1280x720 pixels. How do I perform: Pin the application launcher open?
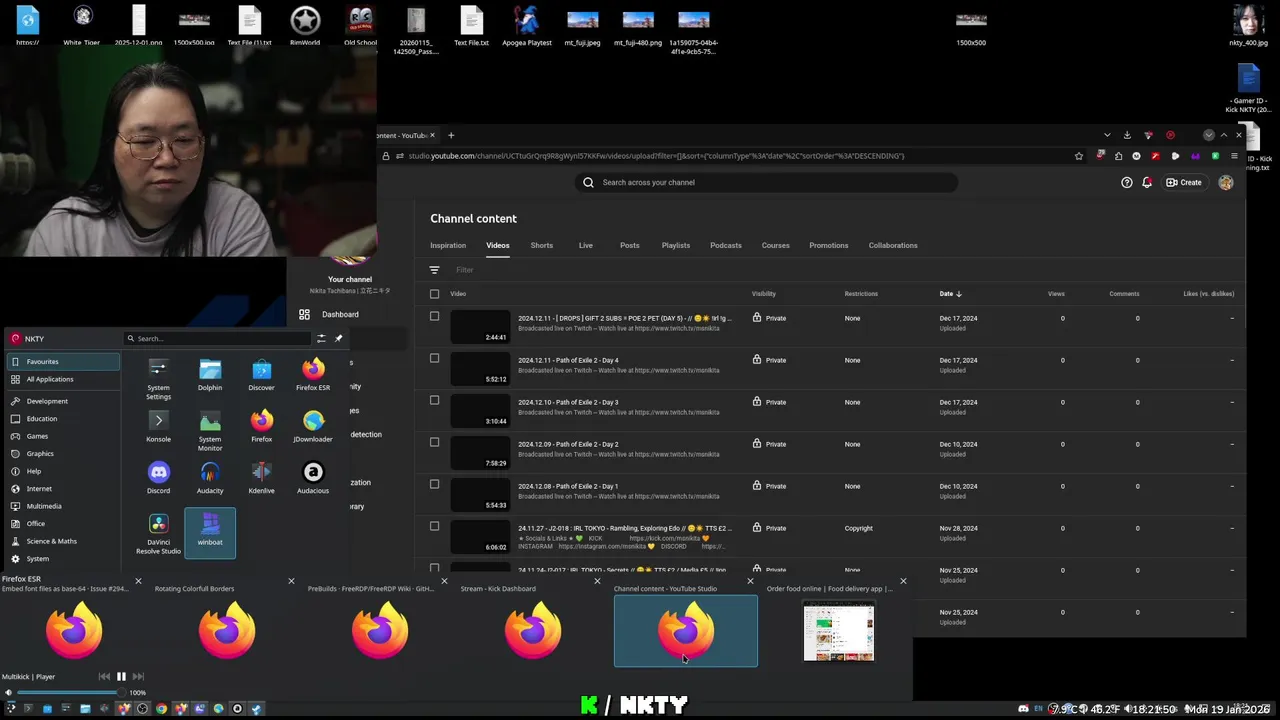point(338,338)
